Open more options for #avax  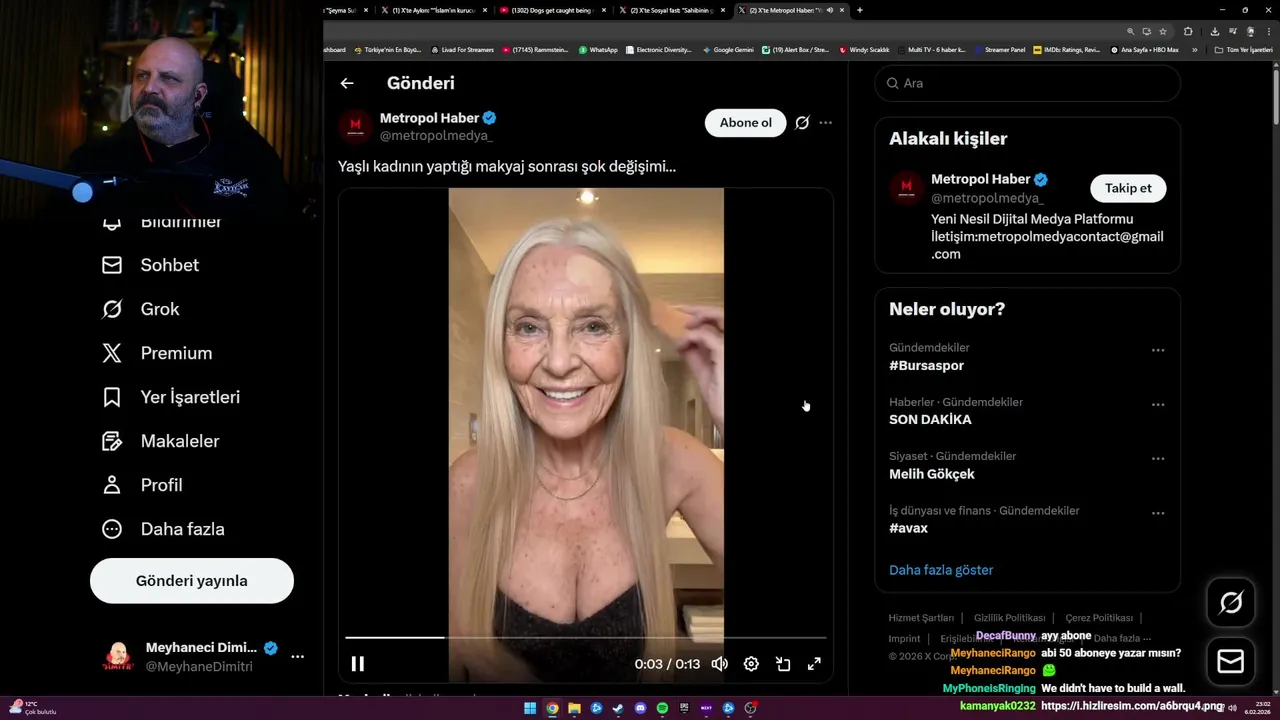1158,513
